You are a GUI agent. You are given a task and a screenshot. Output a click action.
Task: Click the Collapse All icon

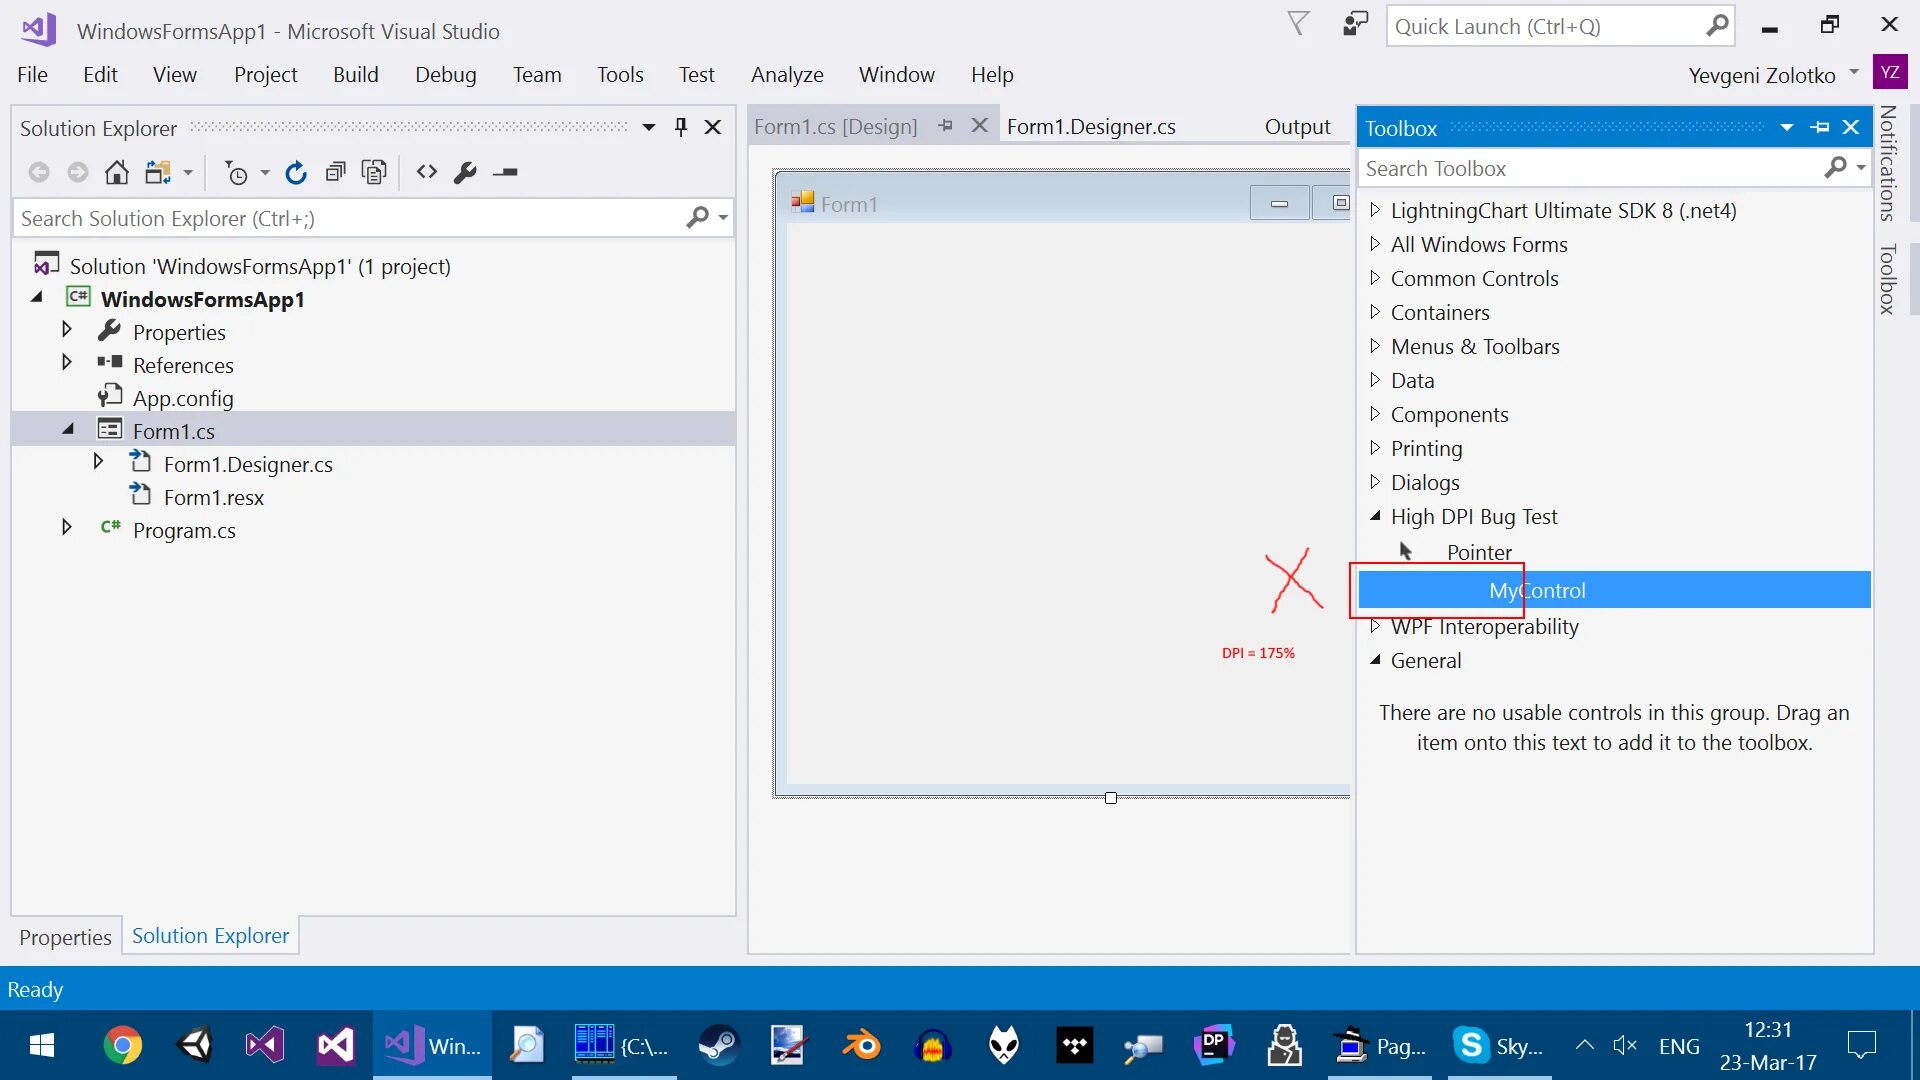click(x=335, y=172)
